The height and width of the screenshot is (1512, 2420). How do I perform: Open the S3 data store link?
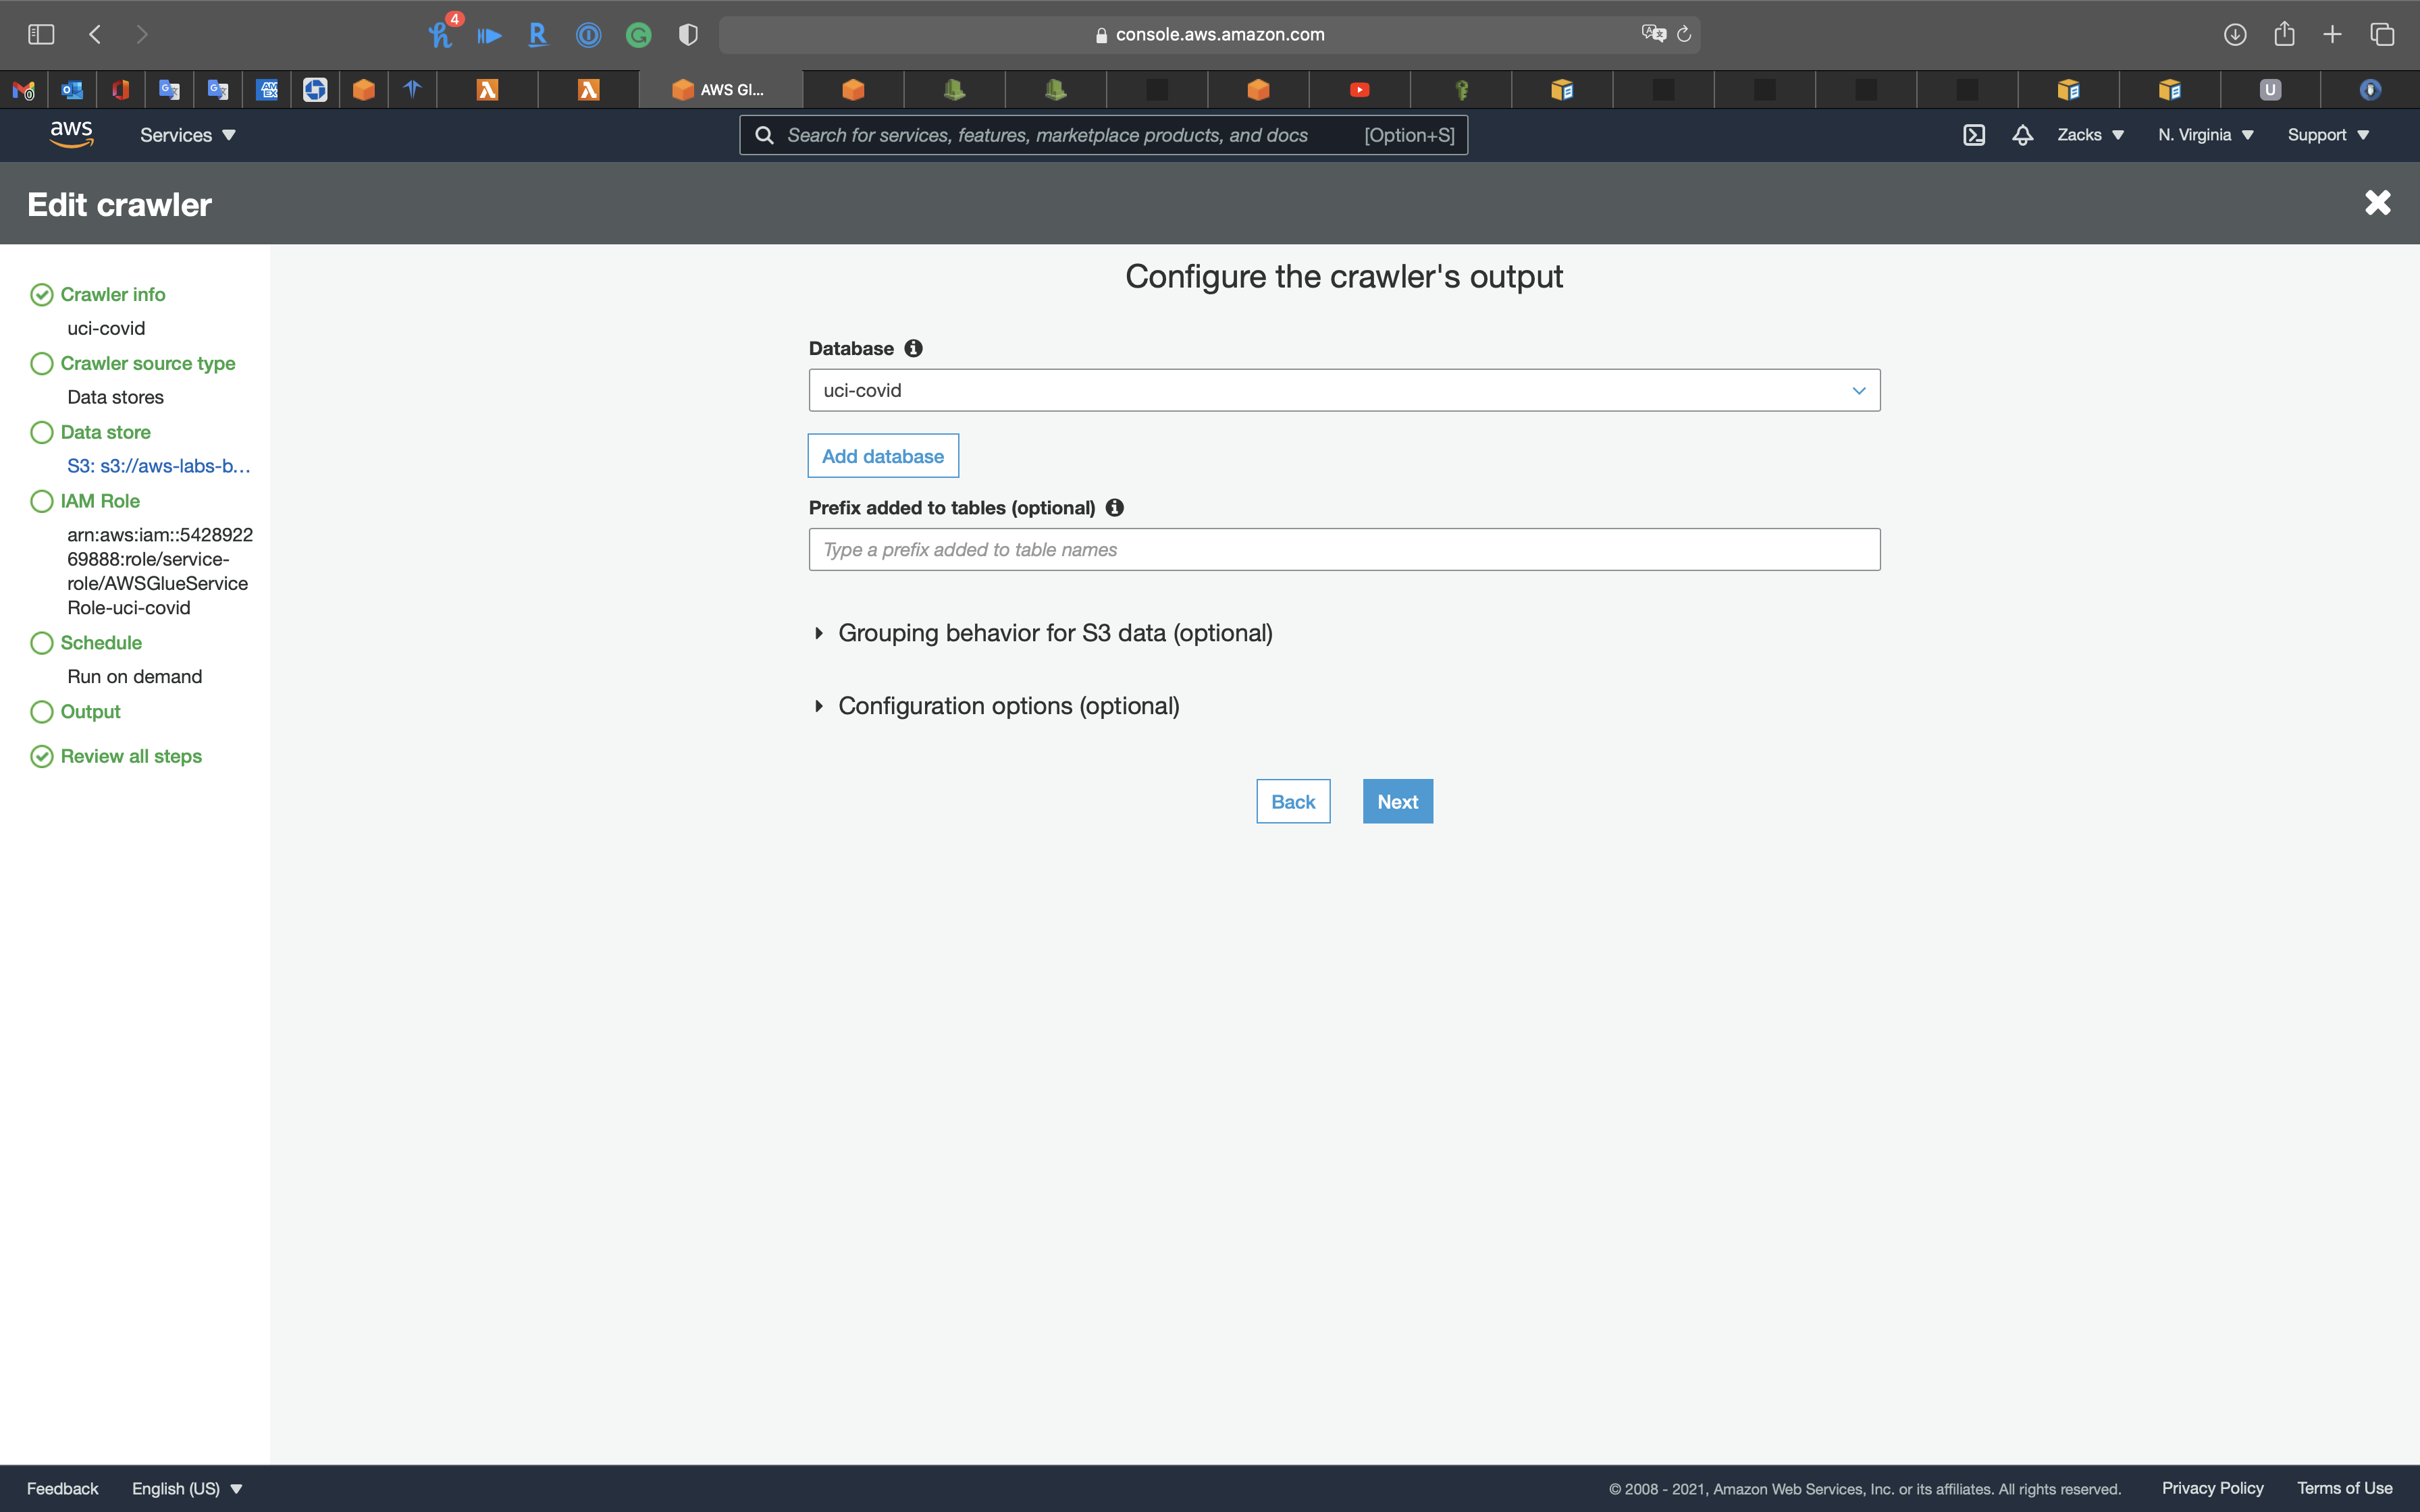coord(158,466)
